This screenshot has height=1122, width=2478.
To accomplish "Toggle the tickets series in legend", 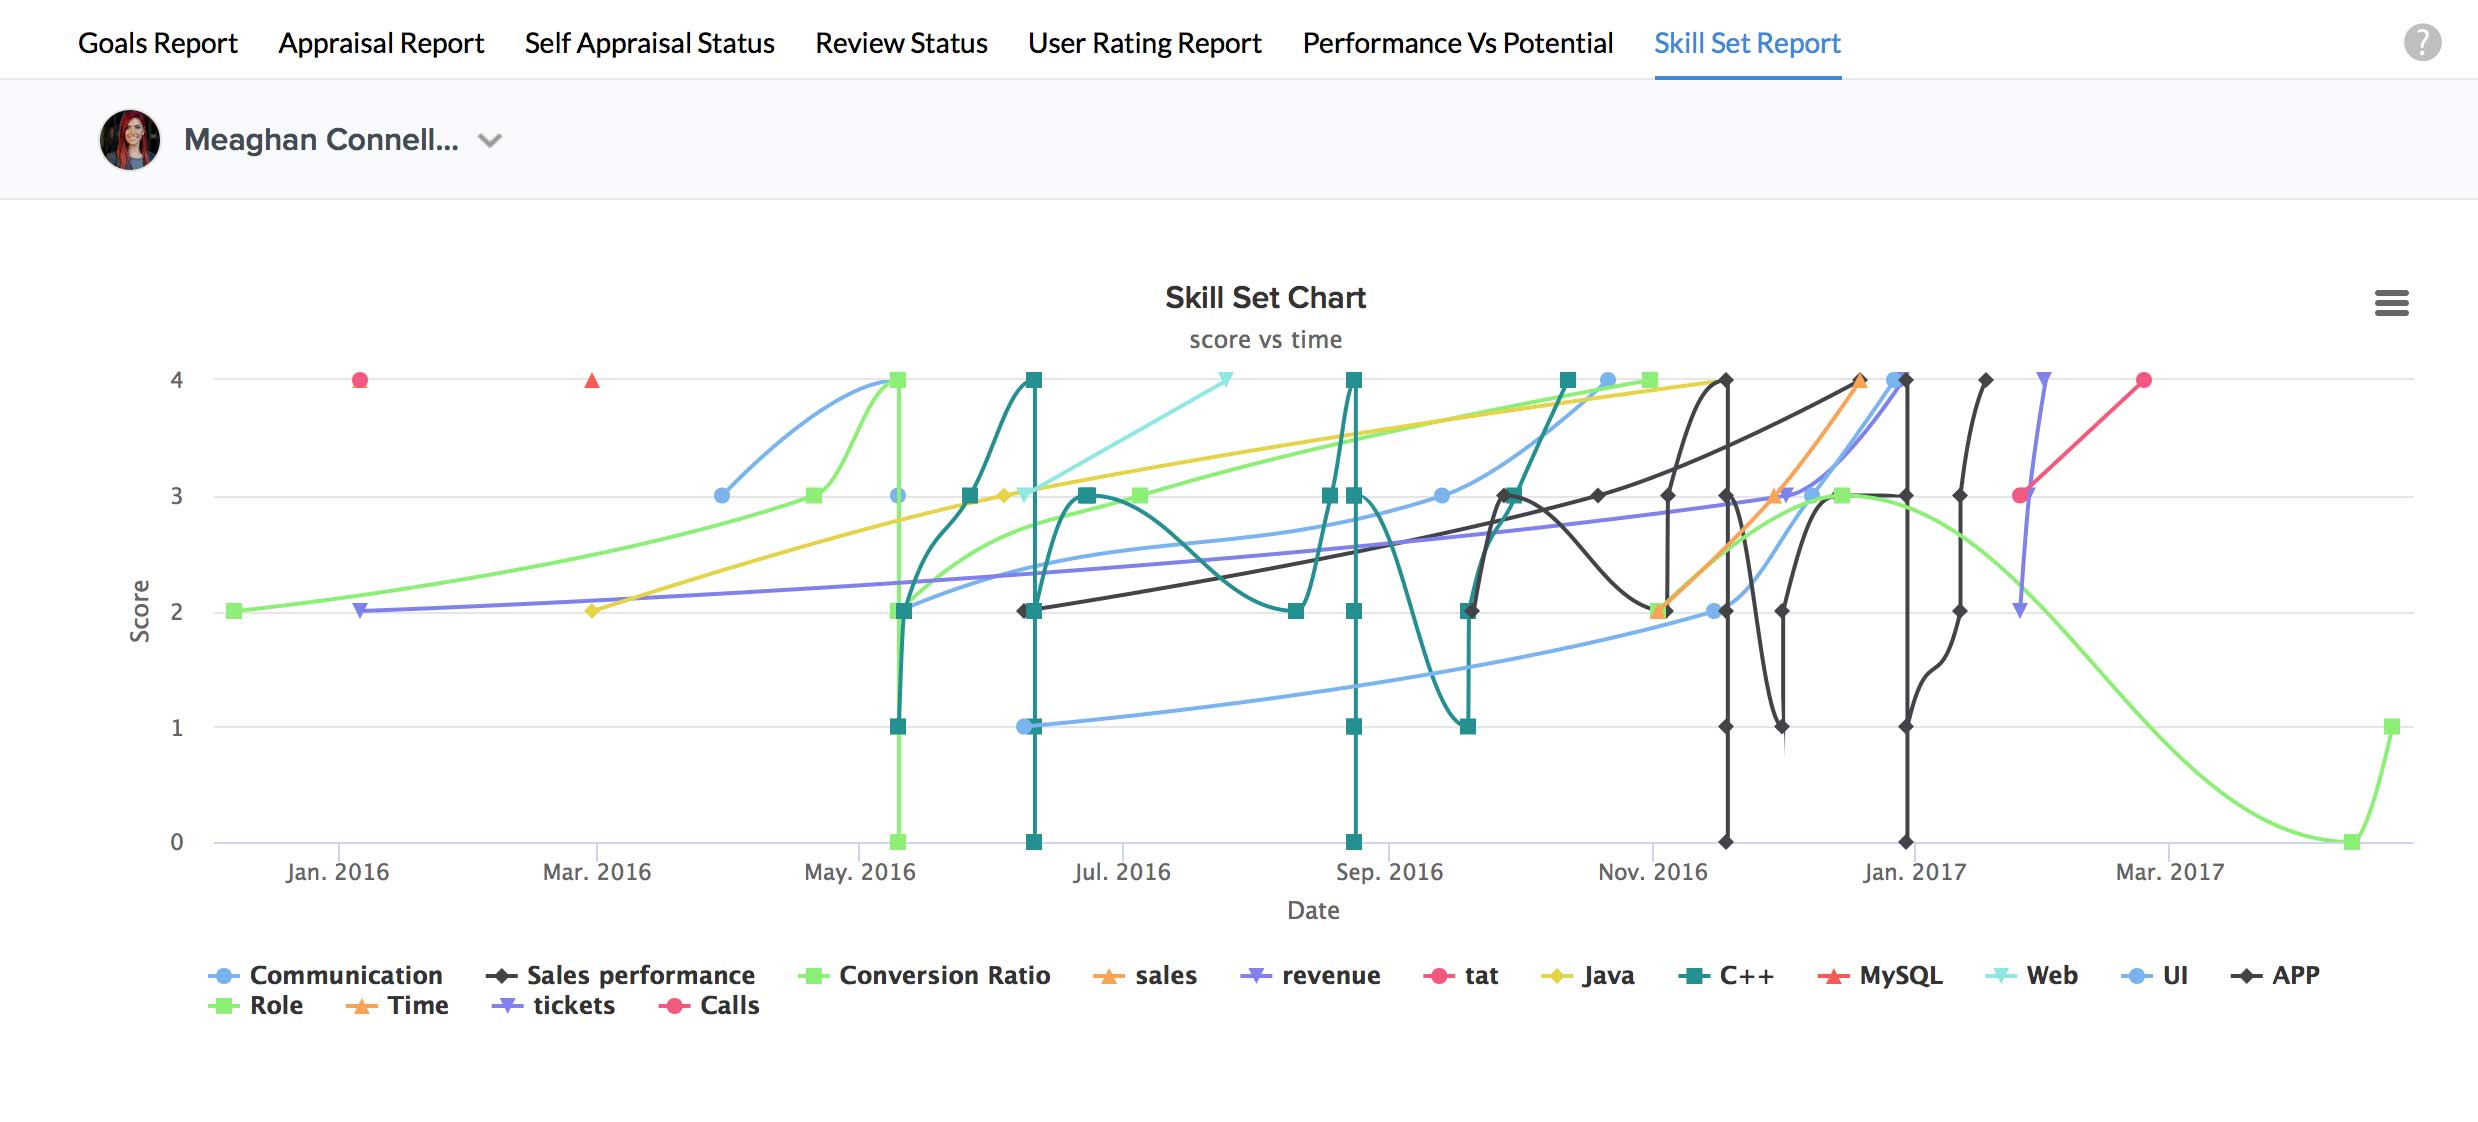I will point(573,1005).
